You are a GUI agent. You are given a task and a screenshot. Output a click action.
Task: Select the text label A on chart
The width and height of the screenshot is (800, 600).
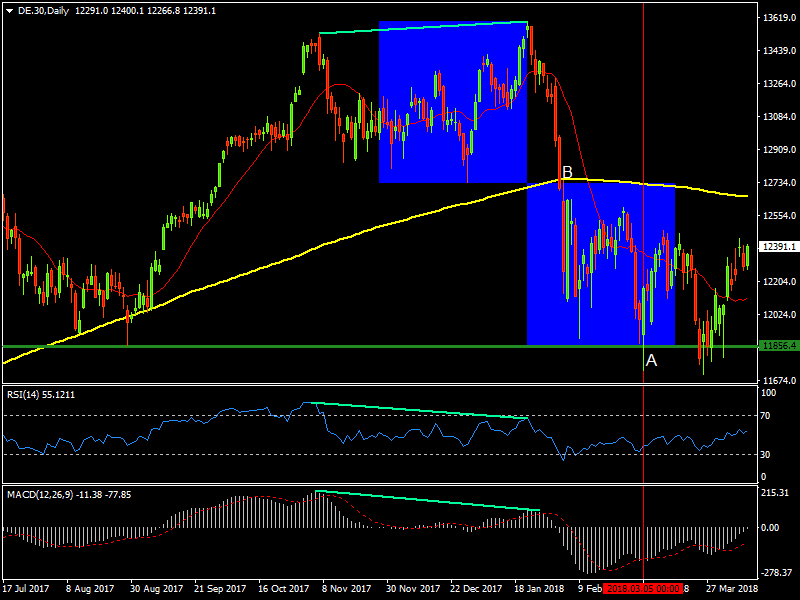pos(651,360)
